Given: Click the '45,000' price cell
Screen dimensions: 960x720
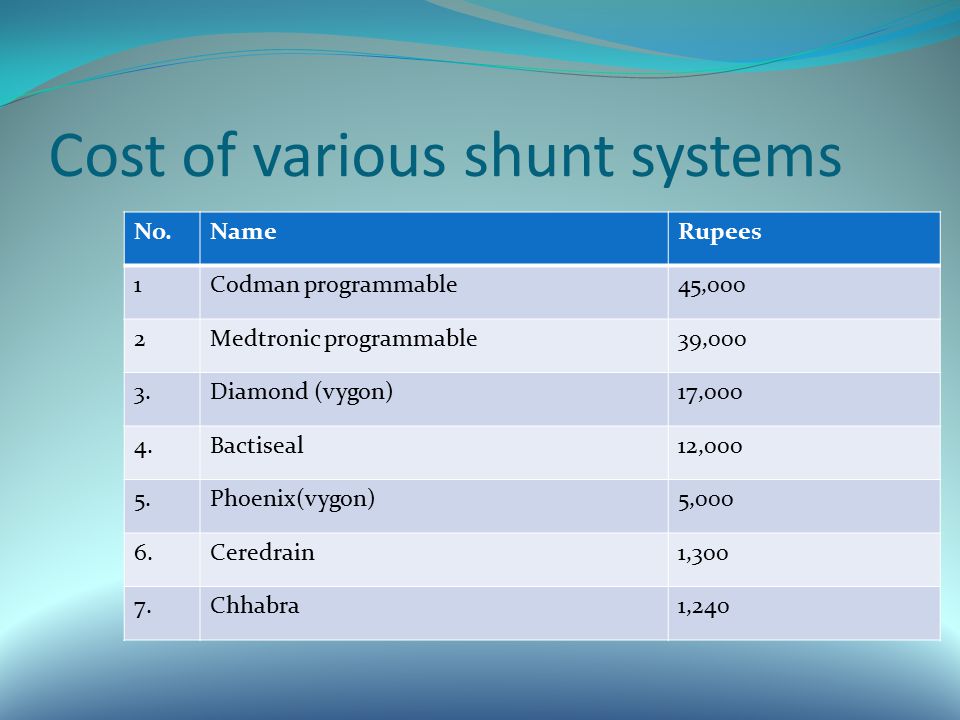Looking at the screenshot, I should [804, 292].
